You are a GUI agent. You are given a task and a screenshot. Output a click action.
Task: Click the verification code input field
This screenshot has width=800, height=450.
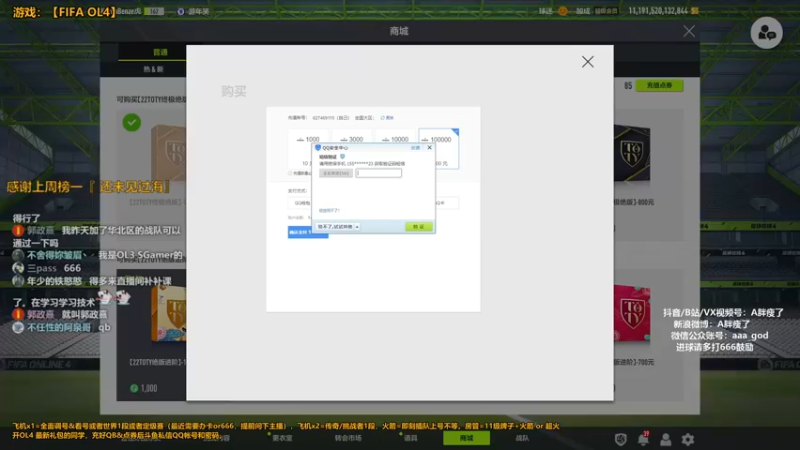pos(379,173)
